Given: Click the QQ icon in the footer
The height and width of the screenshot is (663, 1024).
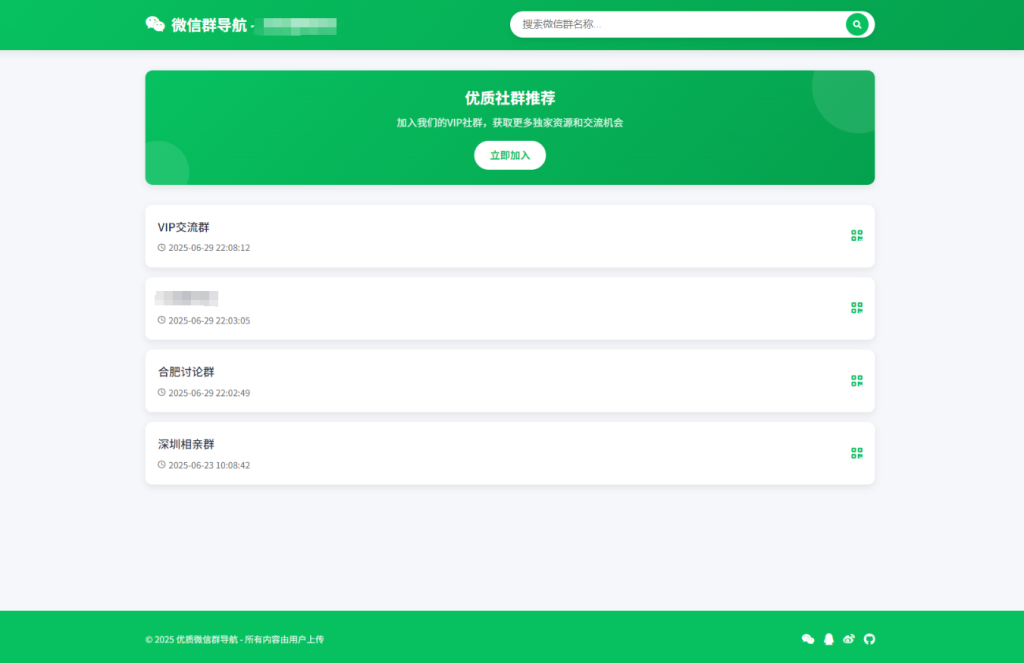Looking at the screenshot, I should (828, 638).
